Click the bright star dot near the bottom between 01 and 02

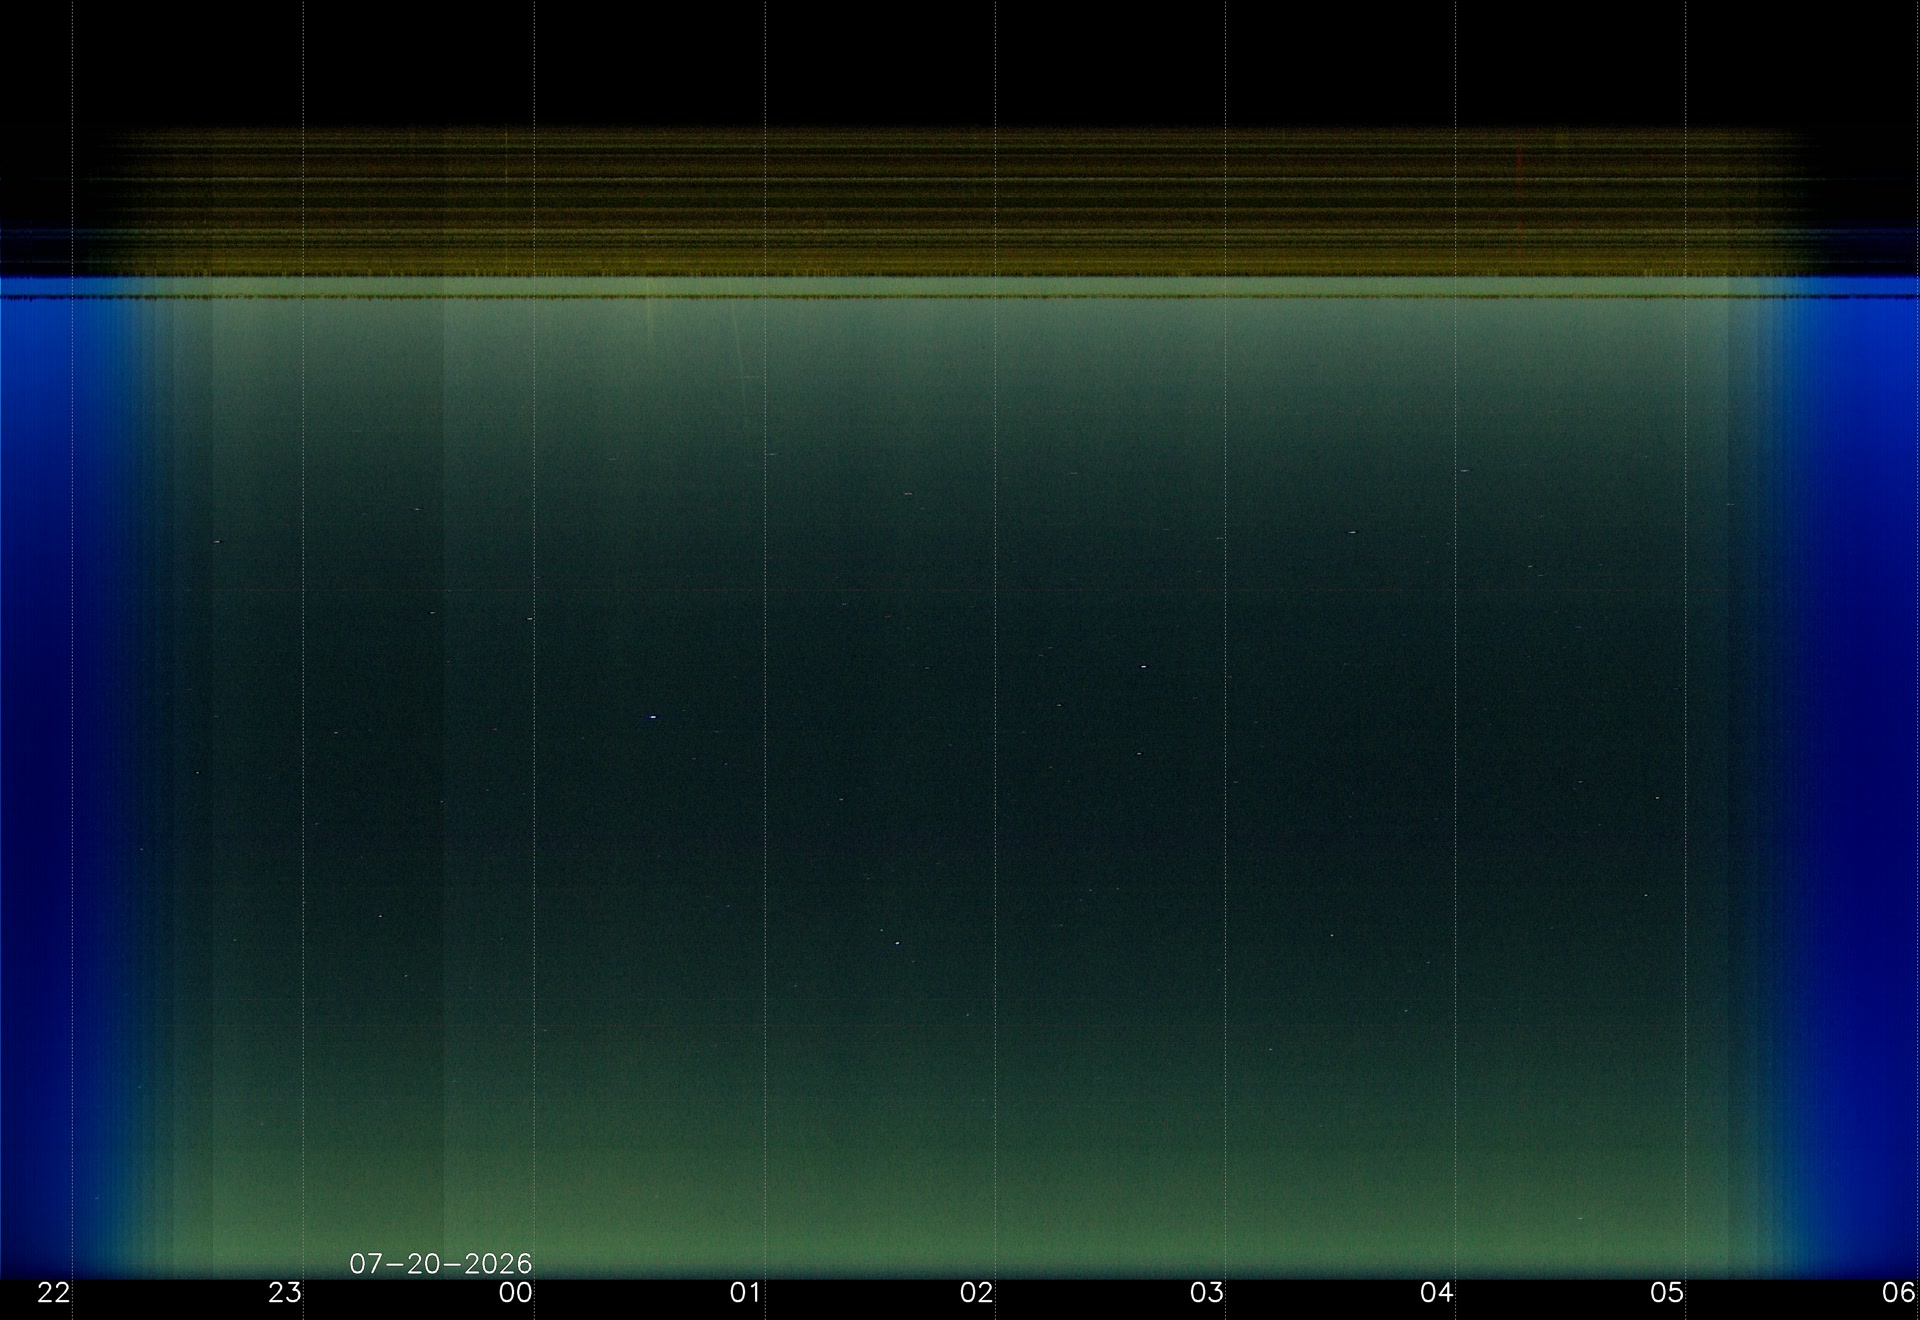[x=897, y=943]
